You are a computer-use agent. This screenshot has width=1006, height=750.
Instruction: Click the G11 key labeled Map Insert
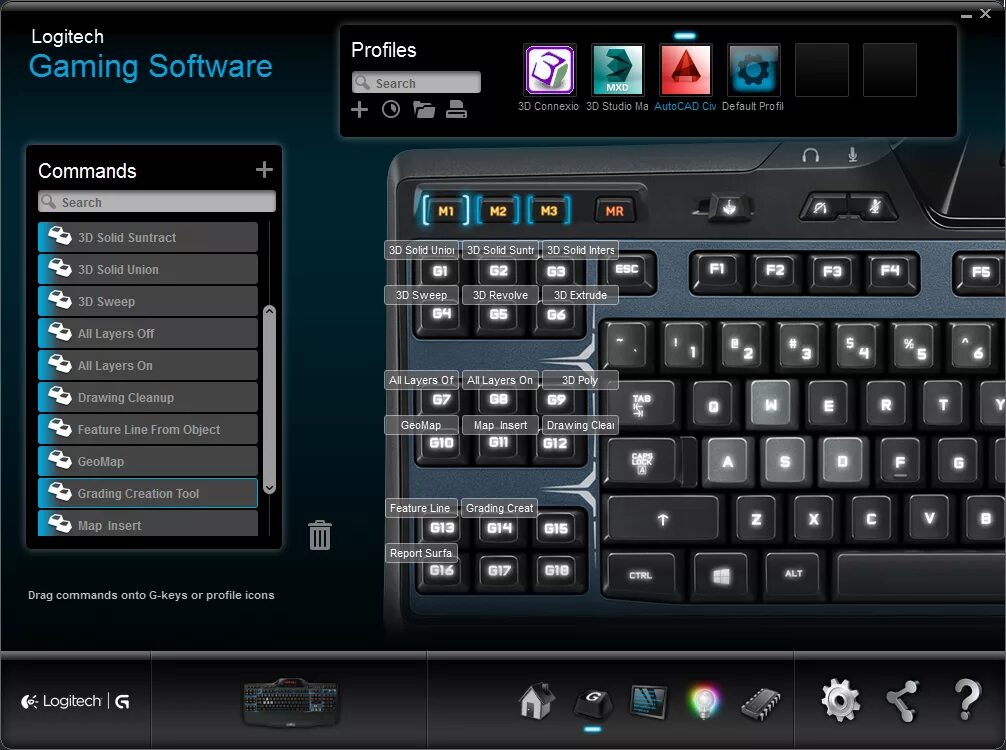pyautogui.click(x=499, y=443)
